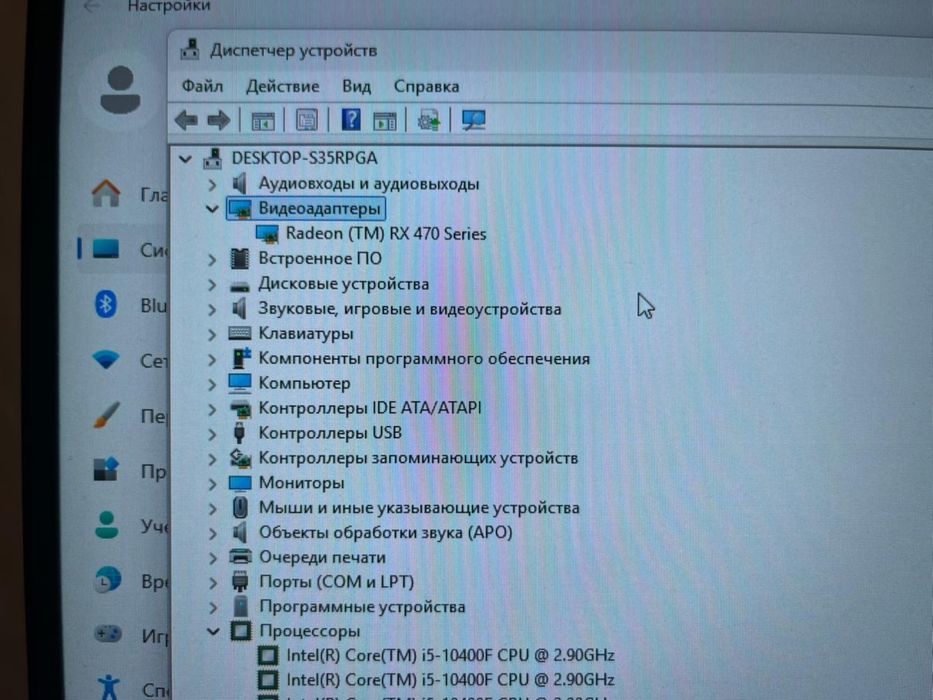Open the Accounts person icon in Settings sidebar
The width and height of the screenshot is (933, 700).
[x=107, y=525]
